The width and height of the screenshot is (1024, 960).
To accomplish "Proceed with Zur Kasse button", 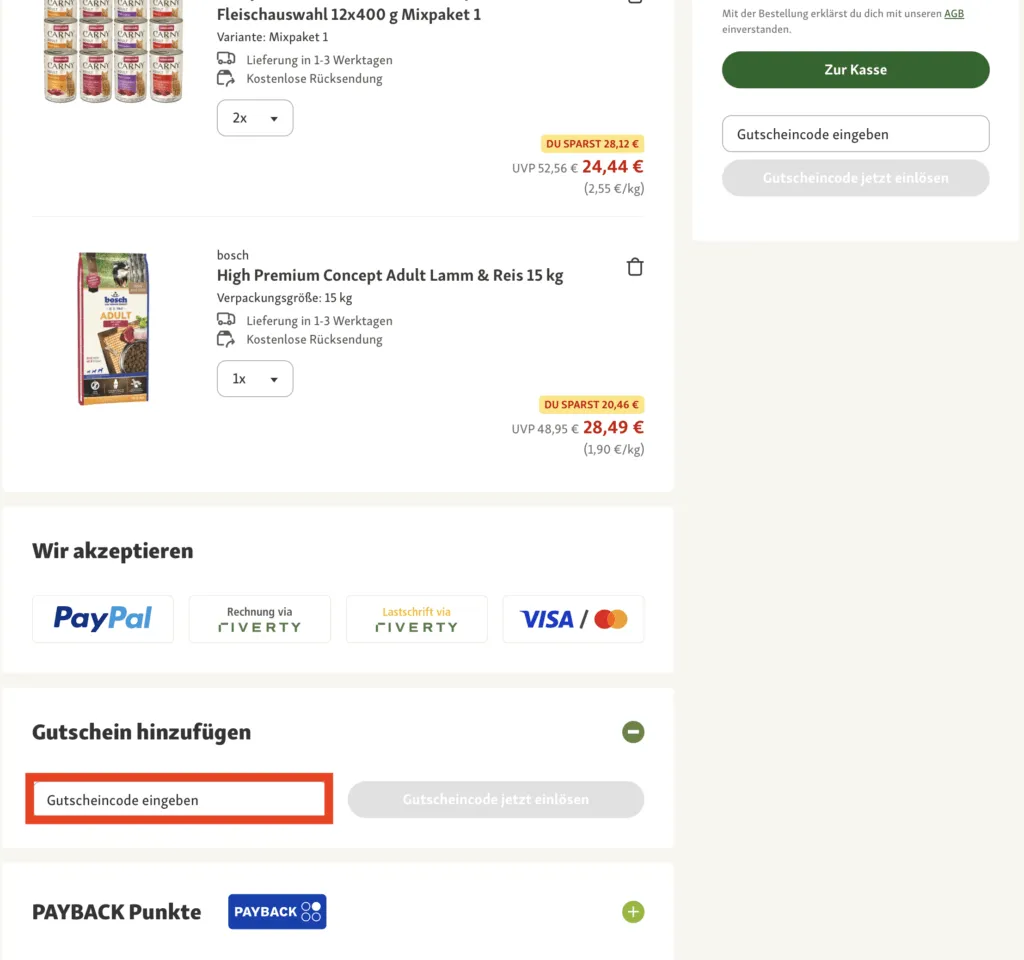I will (x=855, y=70).
